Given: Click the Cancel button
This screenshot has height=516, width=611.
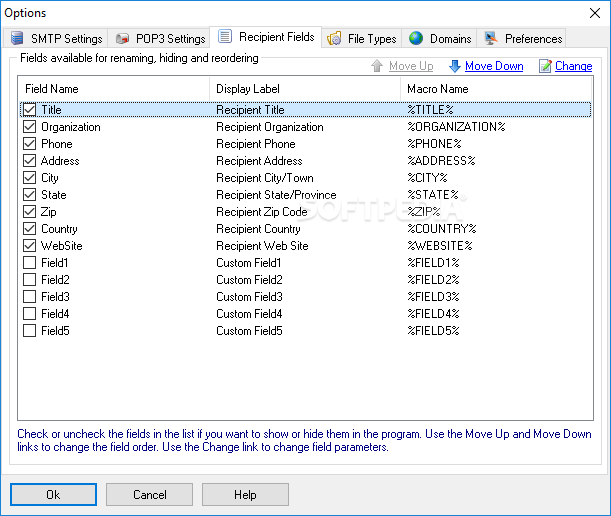Looking at the screenshot, I should 149,495.
